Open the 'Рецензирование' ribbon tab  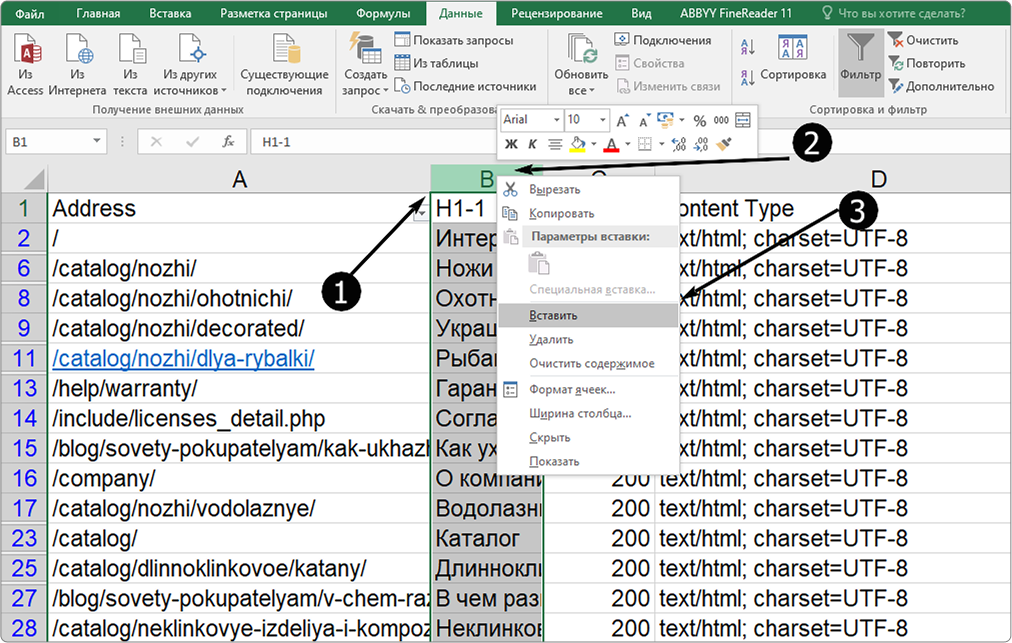(556, 13)
